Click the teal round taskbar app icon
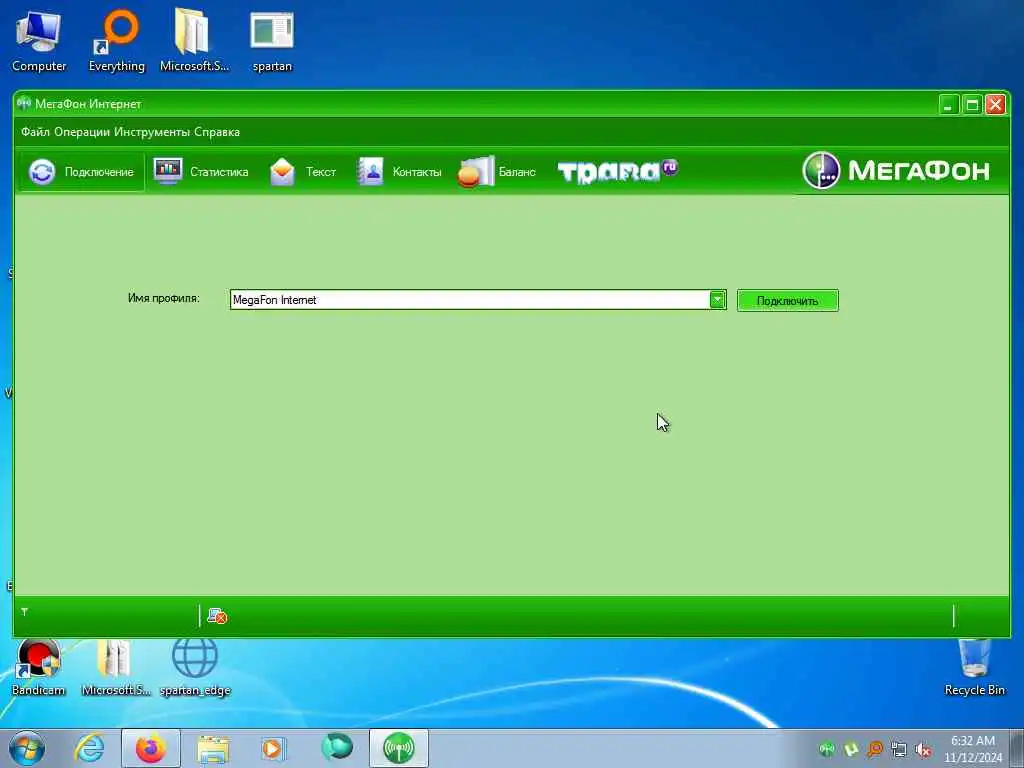1024x768 pixels. (337, 747)
